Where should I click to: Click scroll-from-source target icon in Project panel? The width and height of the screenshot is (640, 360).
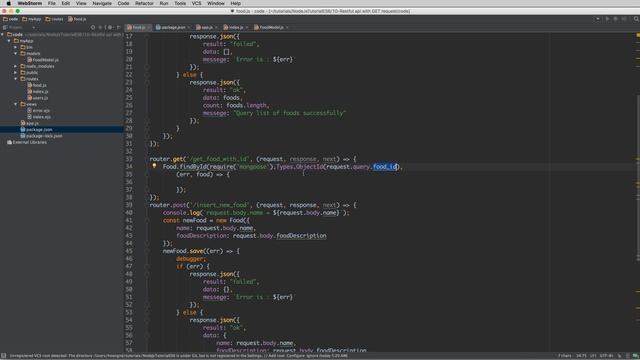point(93,27)
